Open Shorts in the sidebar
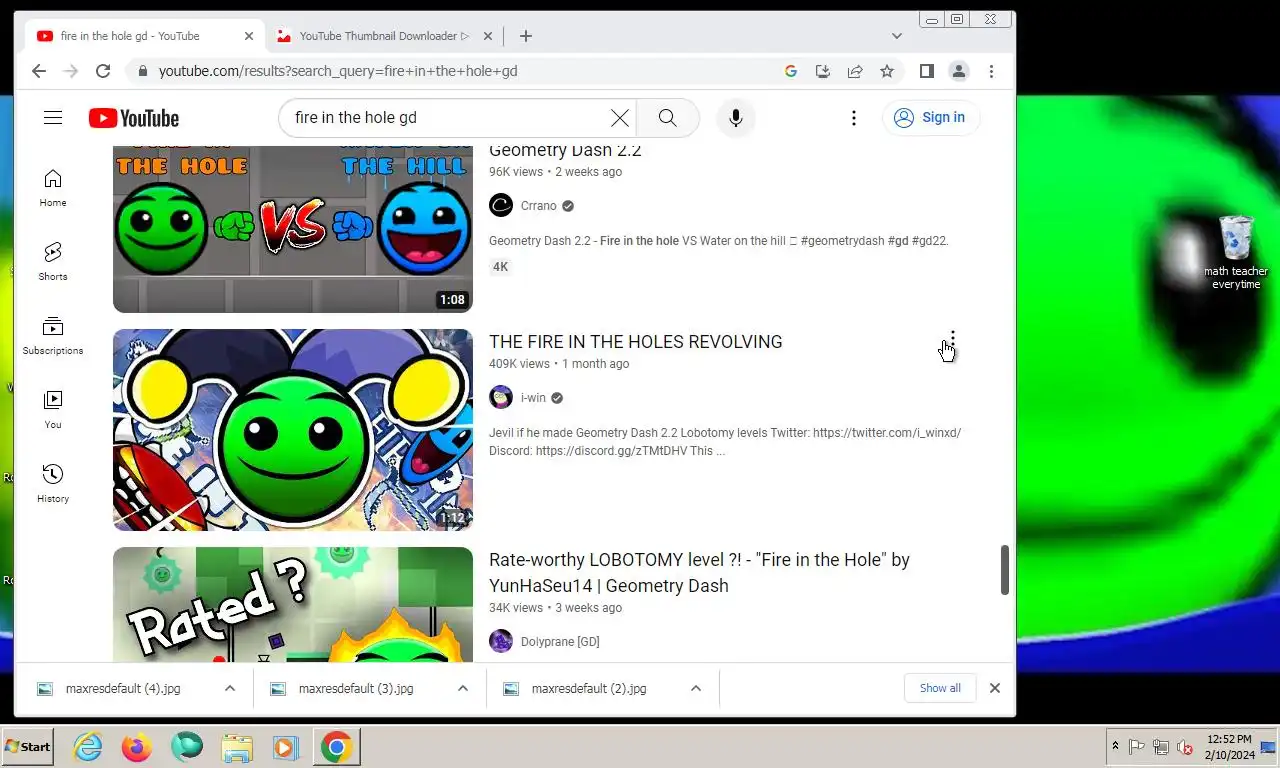Image resolution: width=1280 pixels, height=768 pixels. pos(53,261)
